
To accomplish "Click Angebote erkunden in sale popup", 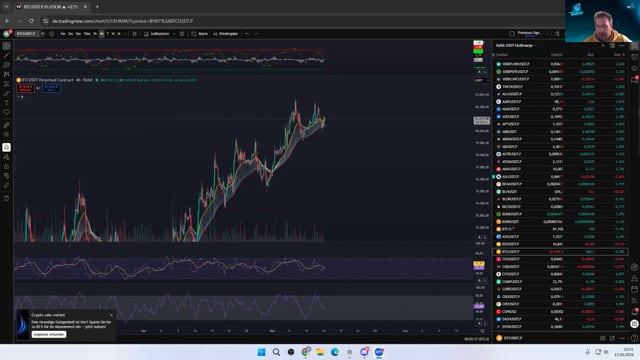I will (x=49, y=334).
